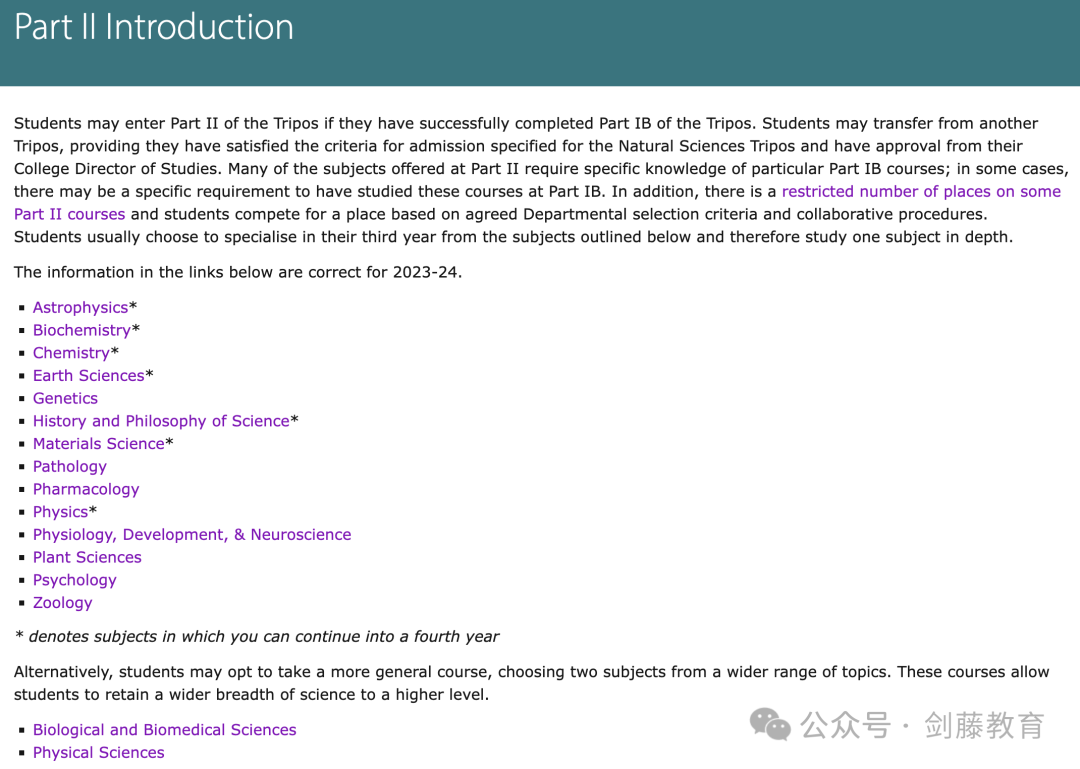Select the Earth Sciences link

coord(89,376)
